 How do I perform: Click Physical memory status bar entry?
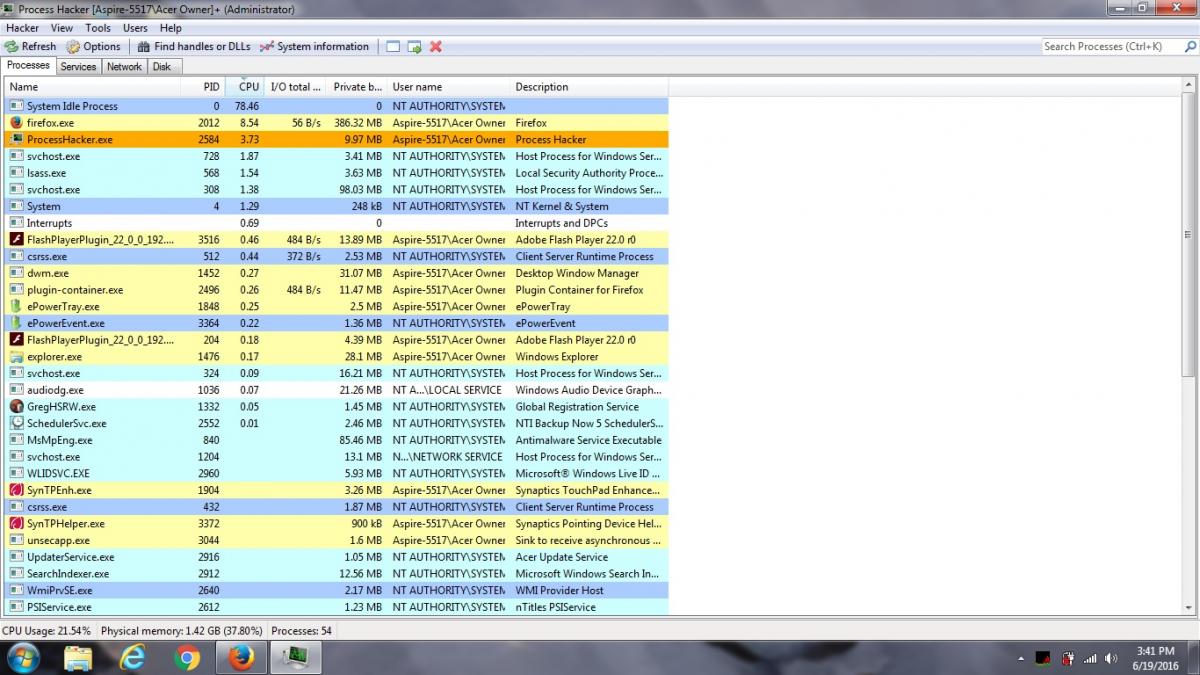click(182, 631)
